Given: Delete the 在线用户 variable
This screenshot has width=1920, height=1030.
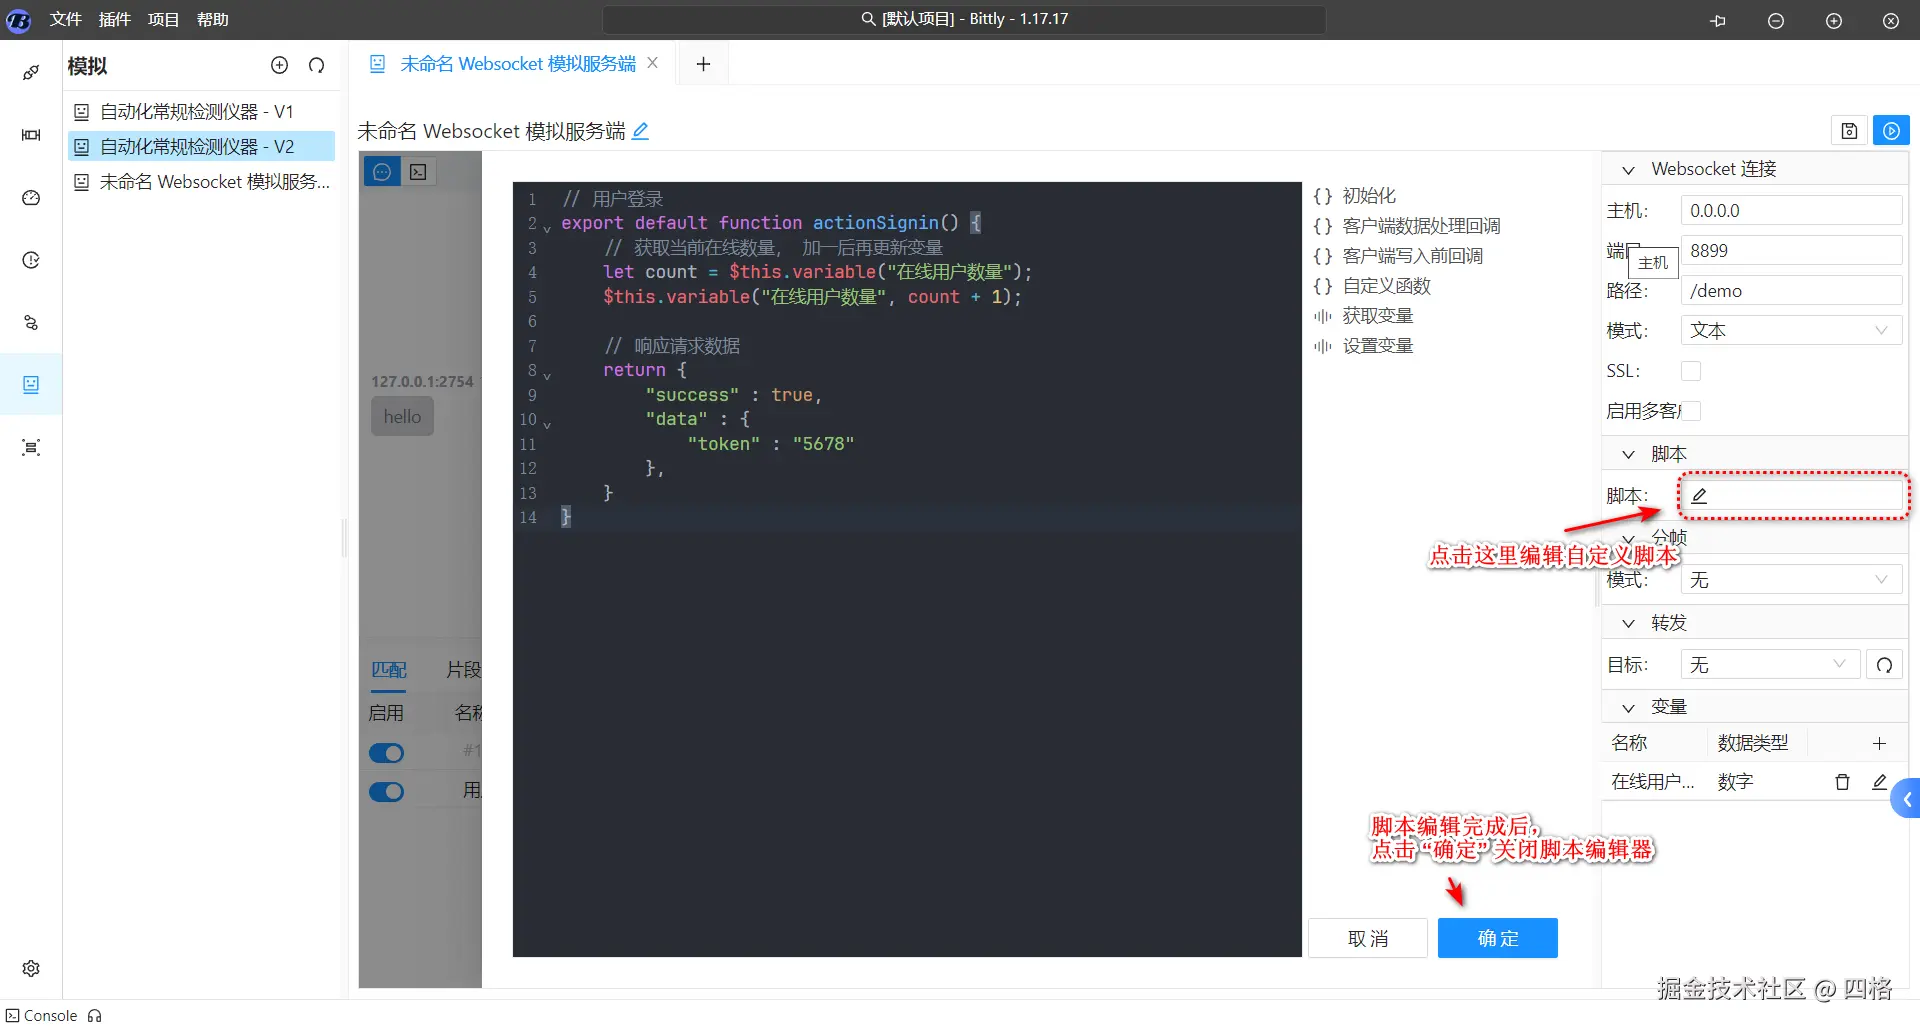Looking at the screenshot, I should coord(1842,782).
